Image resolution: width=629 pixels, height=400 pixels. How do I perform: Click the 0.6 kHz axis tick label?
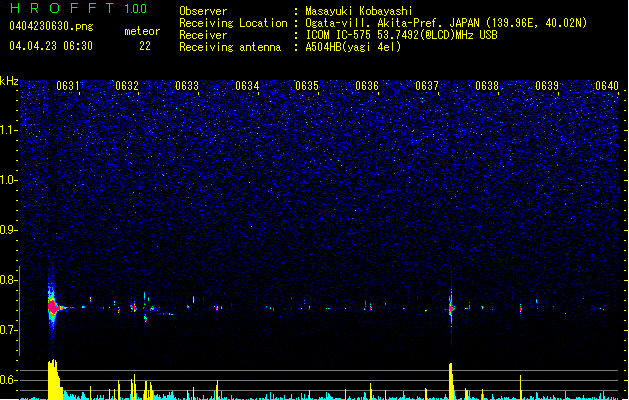(8, 380)
